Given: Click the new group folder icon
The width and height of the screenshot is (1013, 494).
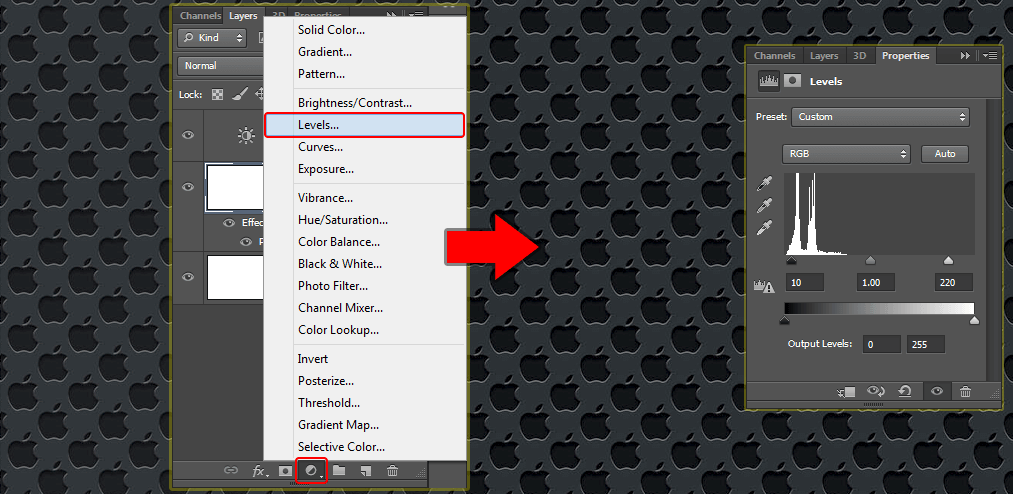Looking at the screenshot, I should pos(339,470).
